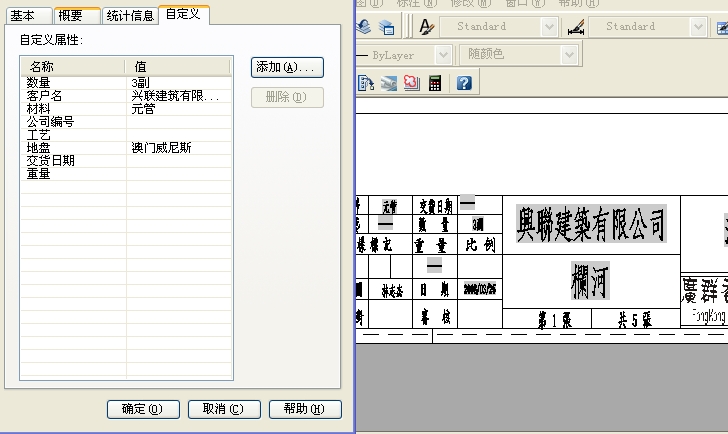Click the value 兴联建筑有限...
This screenshot has width=728, height=434.
tap(175, 96)
